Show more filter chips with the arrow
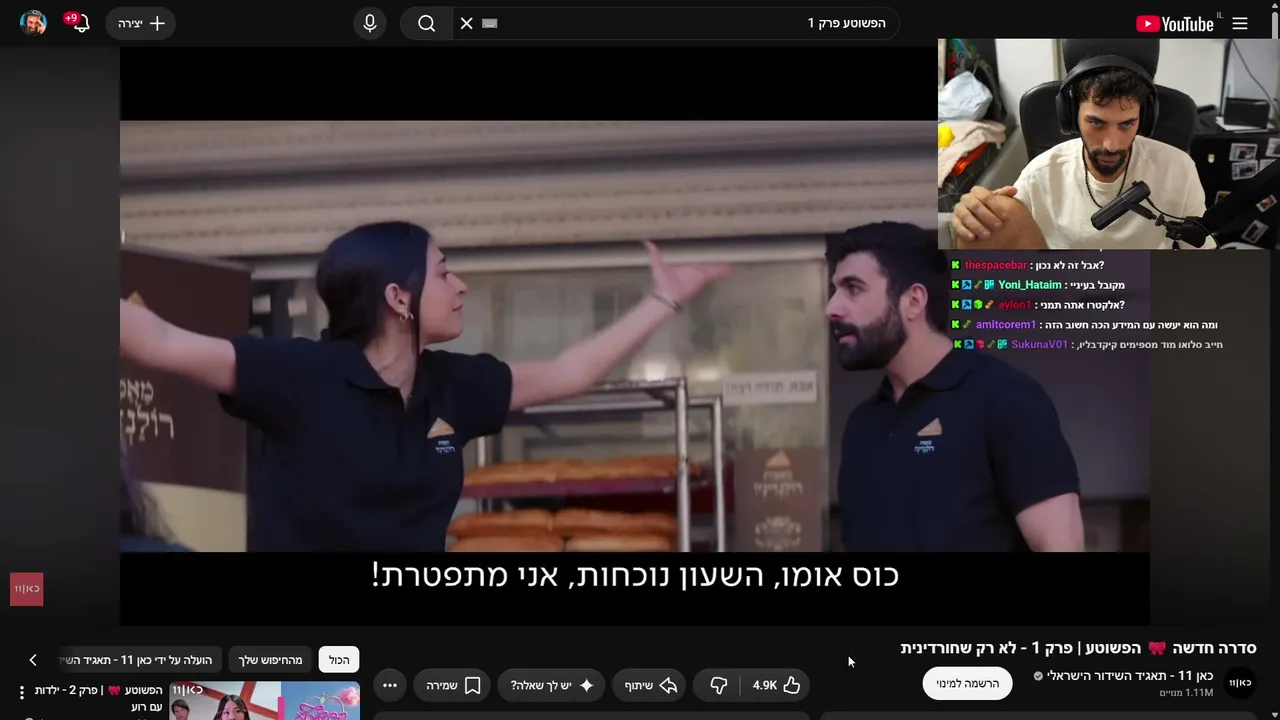The width and height of the screenshot is (1280, 720). point(33,660)
